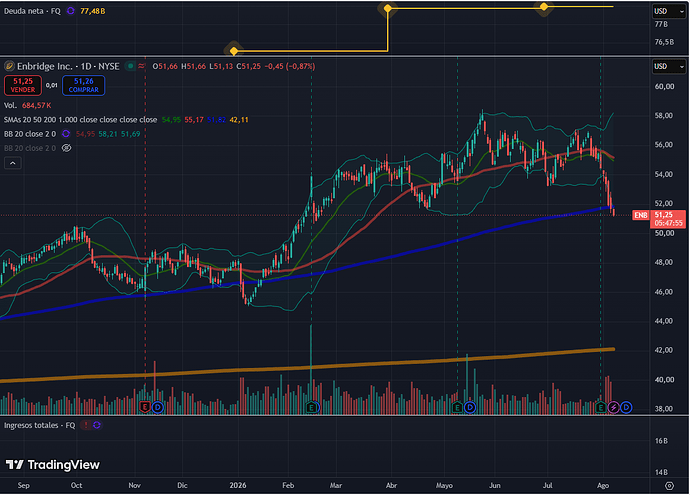Viewport: 690px width, 495px height.
Task: Select the Deuda neta - FQ indicator label
Action: pyautogui.click(x=32, y=11)
